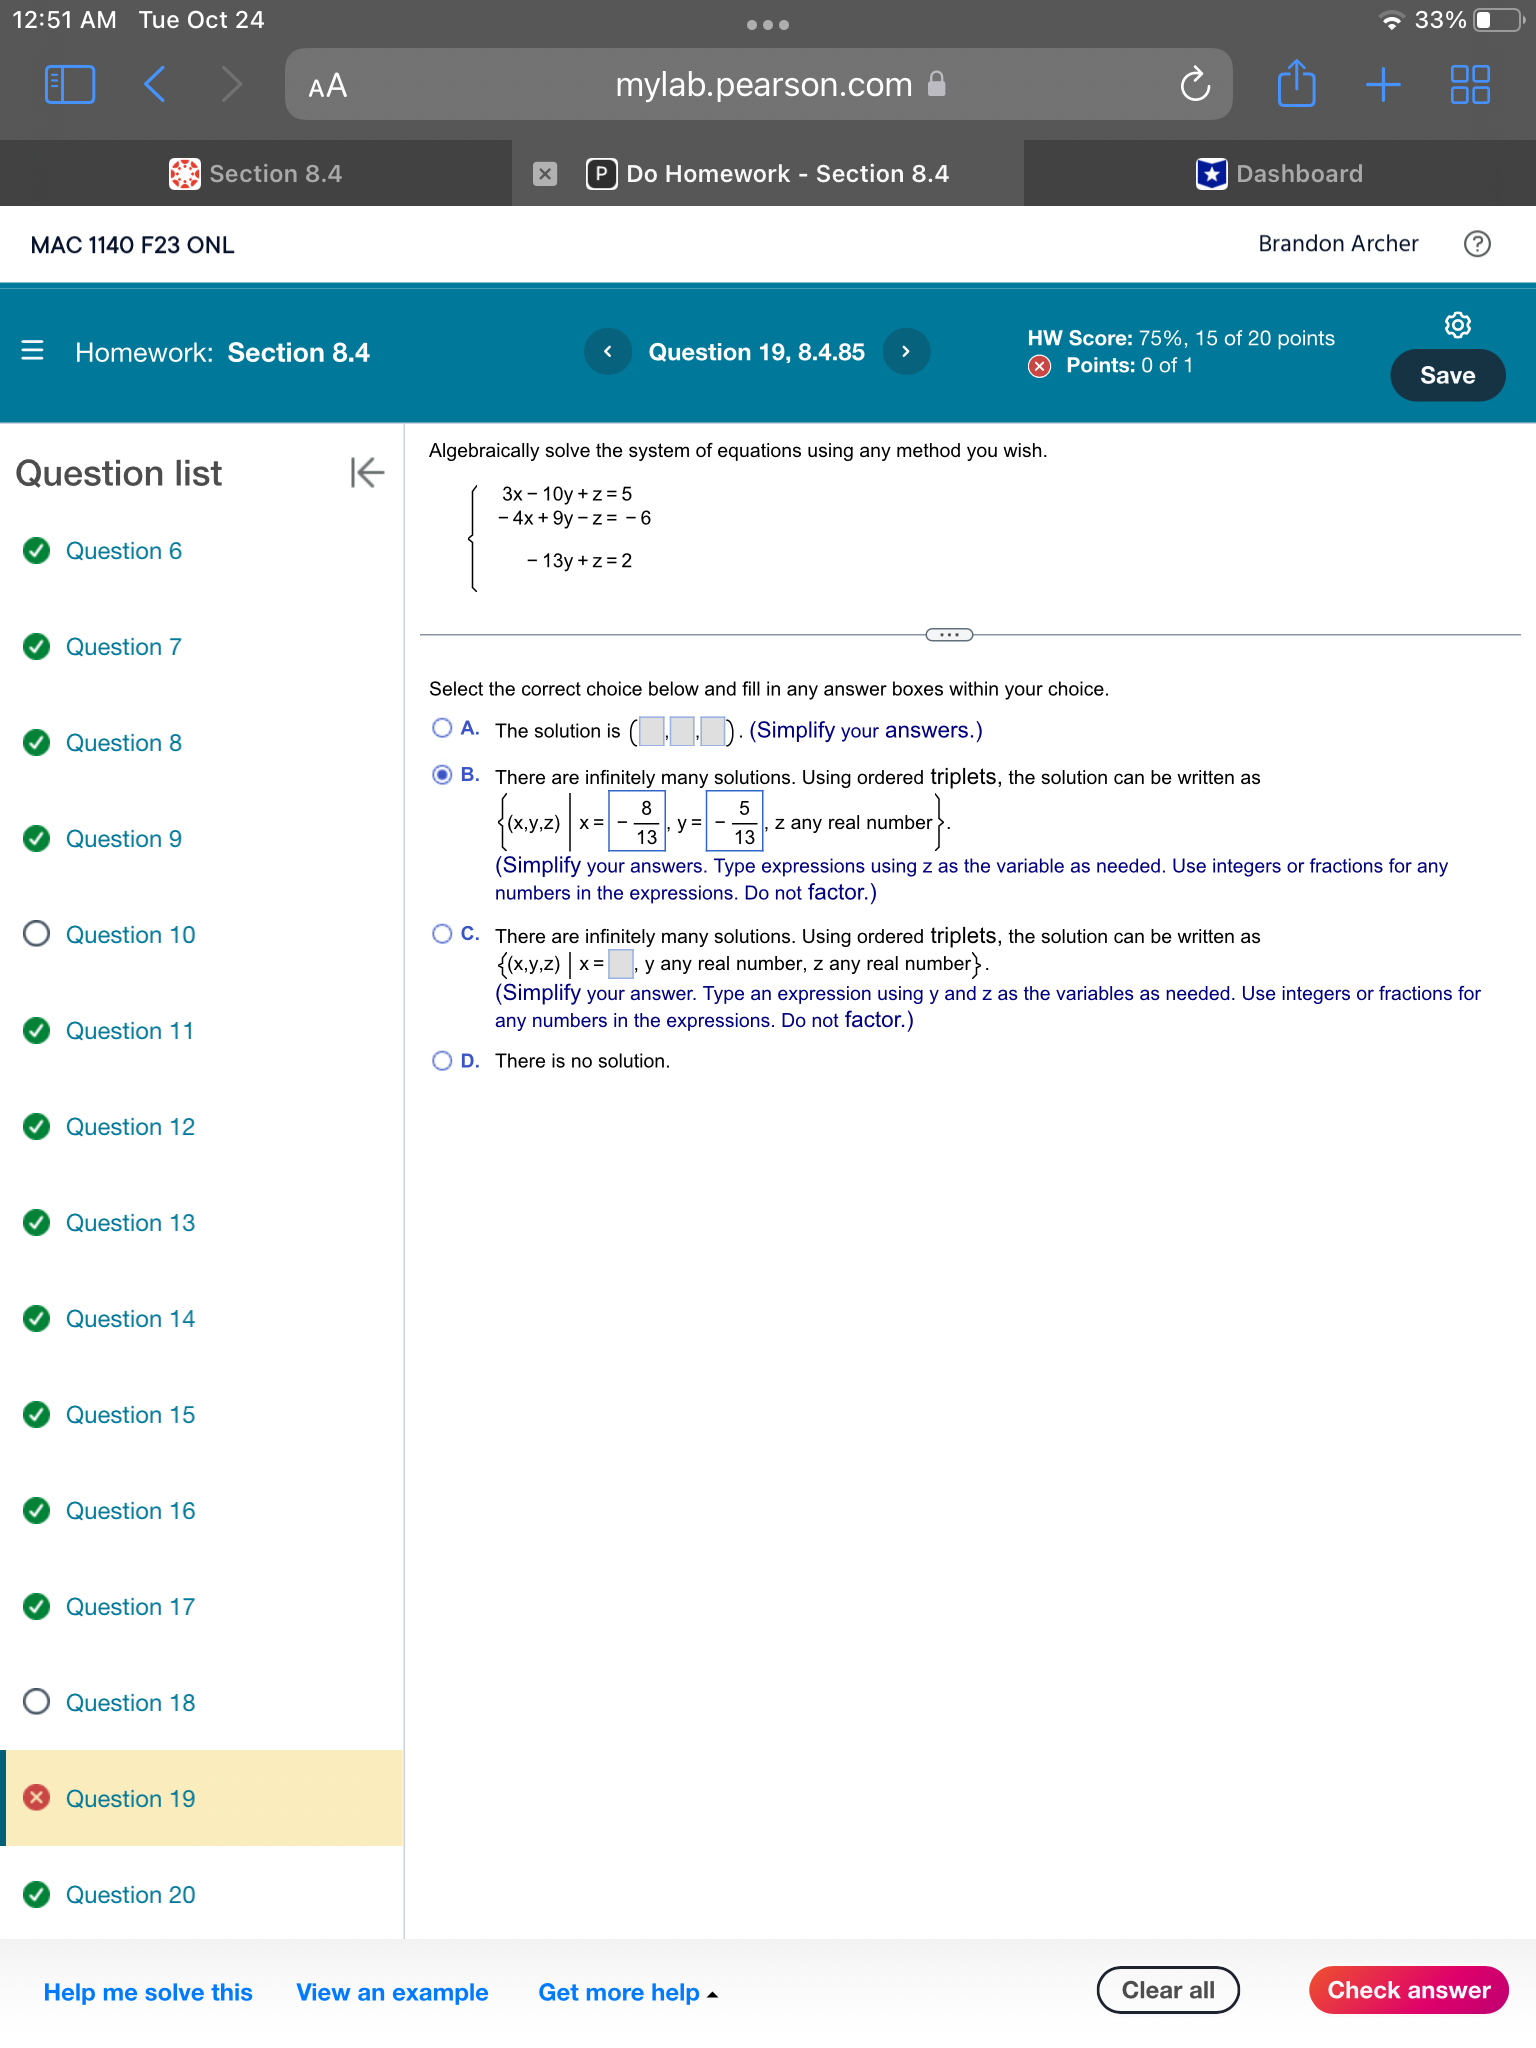Open Question 13 from list

pos(131,1223)
